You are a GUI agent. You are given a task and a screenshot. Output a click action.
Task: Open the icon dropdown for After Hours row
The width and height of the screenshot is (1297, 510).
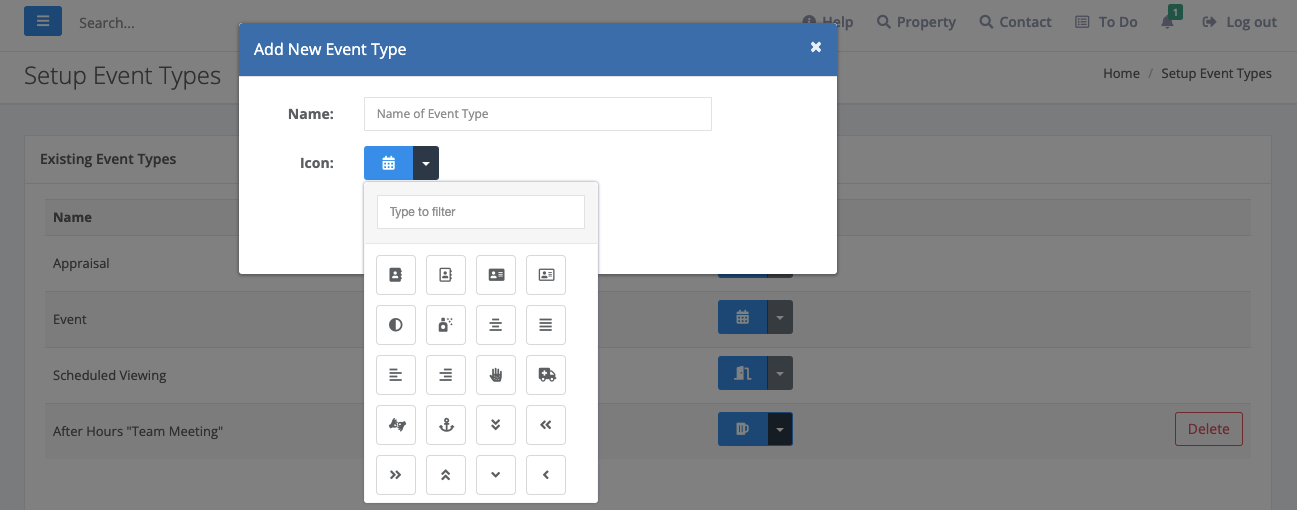780,429
